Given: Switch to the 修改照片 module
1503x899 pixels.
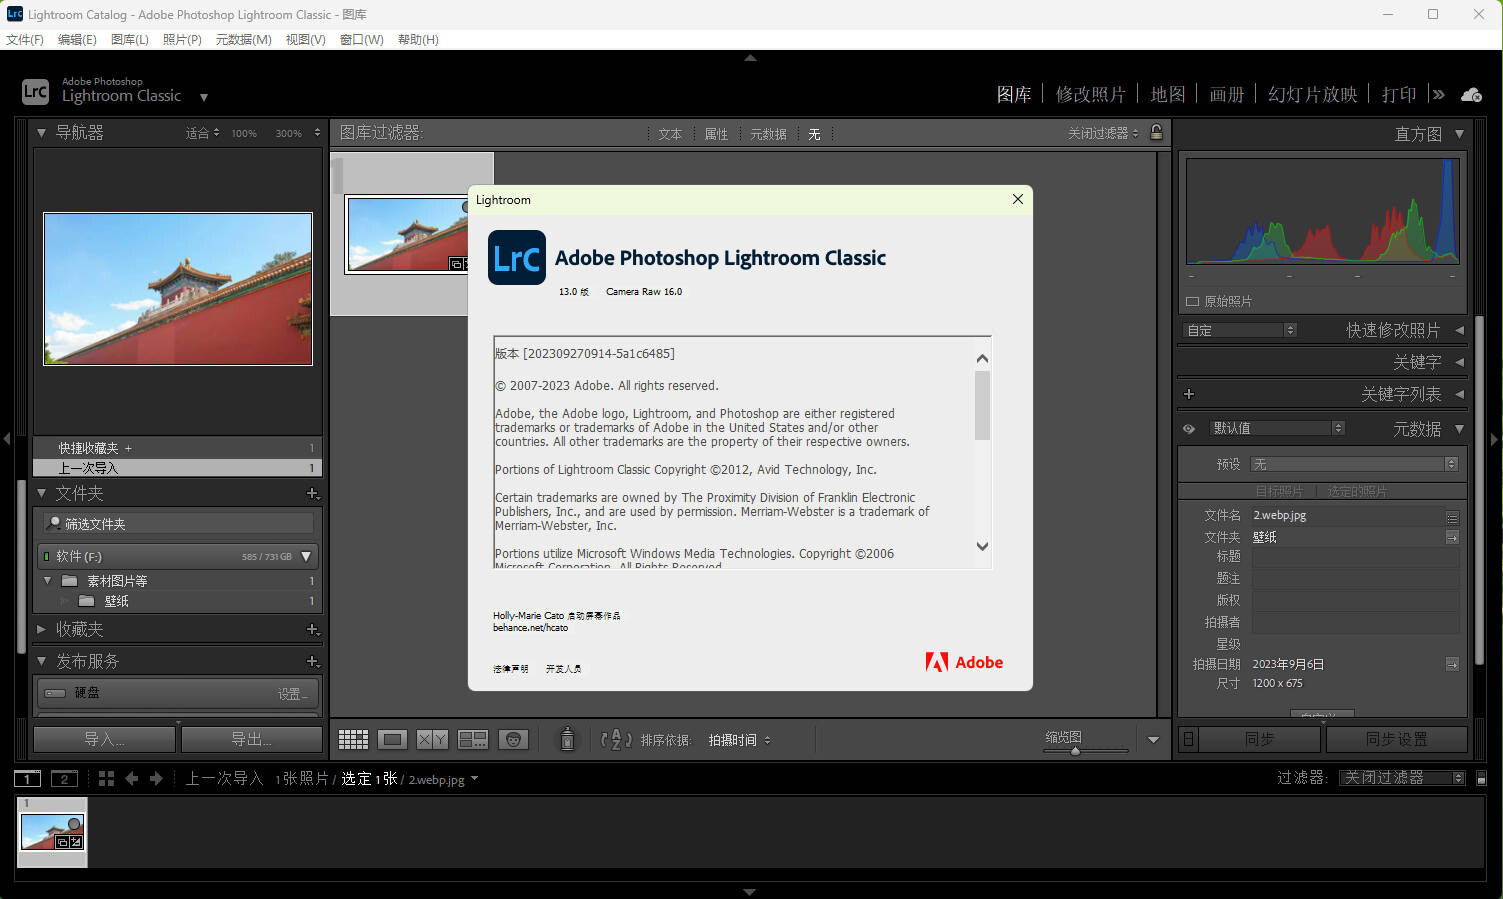Looking at the screenshot, I should [x=1091, y=94].
